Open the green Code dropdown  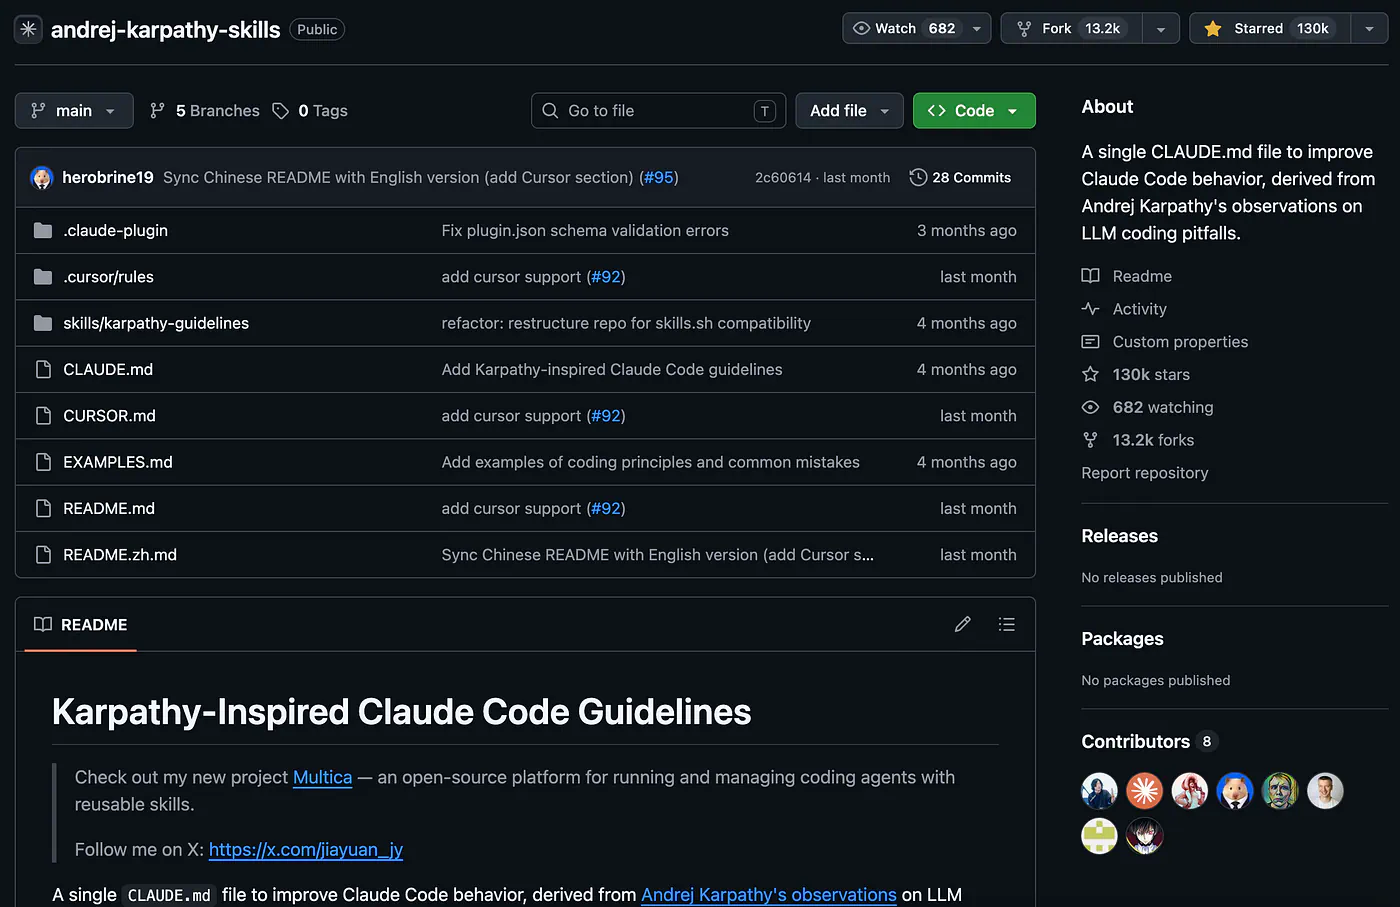[974, 111]
